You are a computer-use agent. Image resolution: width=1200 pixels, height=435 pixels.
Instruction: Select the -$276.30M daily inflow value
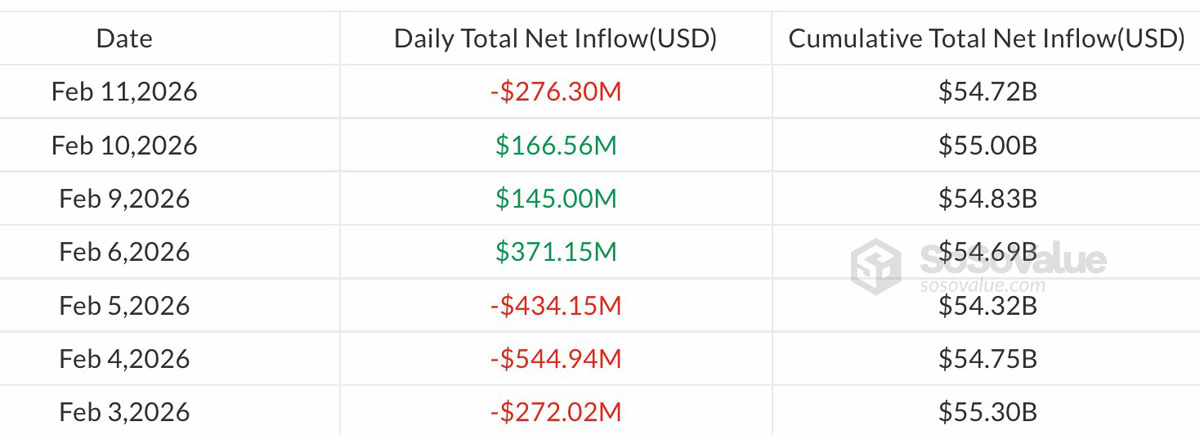[x=555, y=92]
